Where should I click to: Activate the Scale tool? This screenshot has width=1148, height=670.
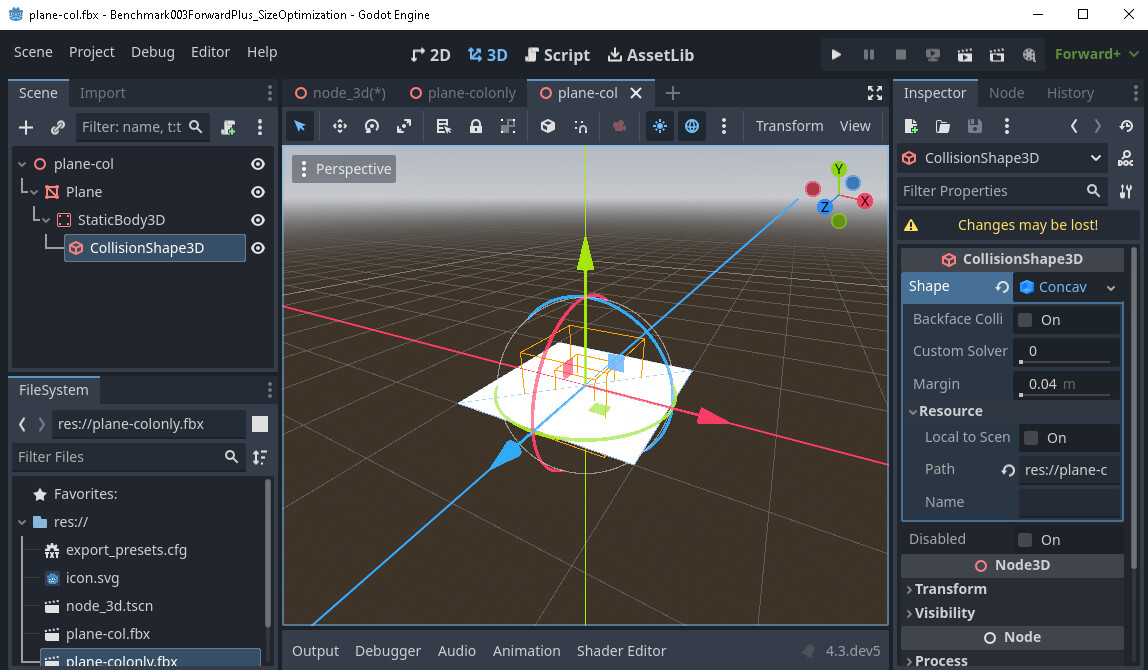[x=404, y=125]
